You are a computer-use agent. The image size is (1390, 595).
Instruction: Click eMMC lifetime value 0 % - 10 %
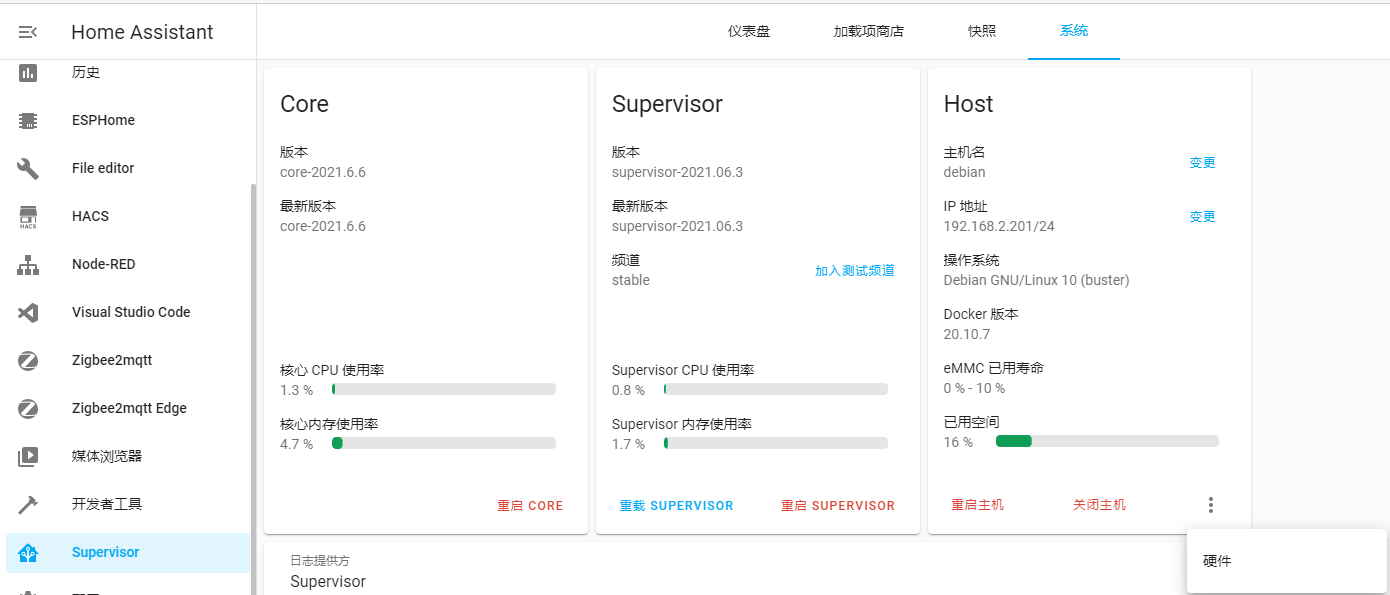[975, 388]
